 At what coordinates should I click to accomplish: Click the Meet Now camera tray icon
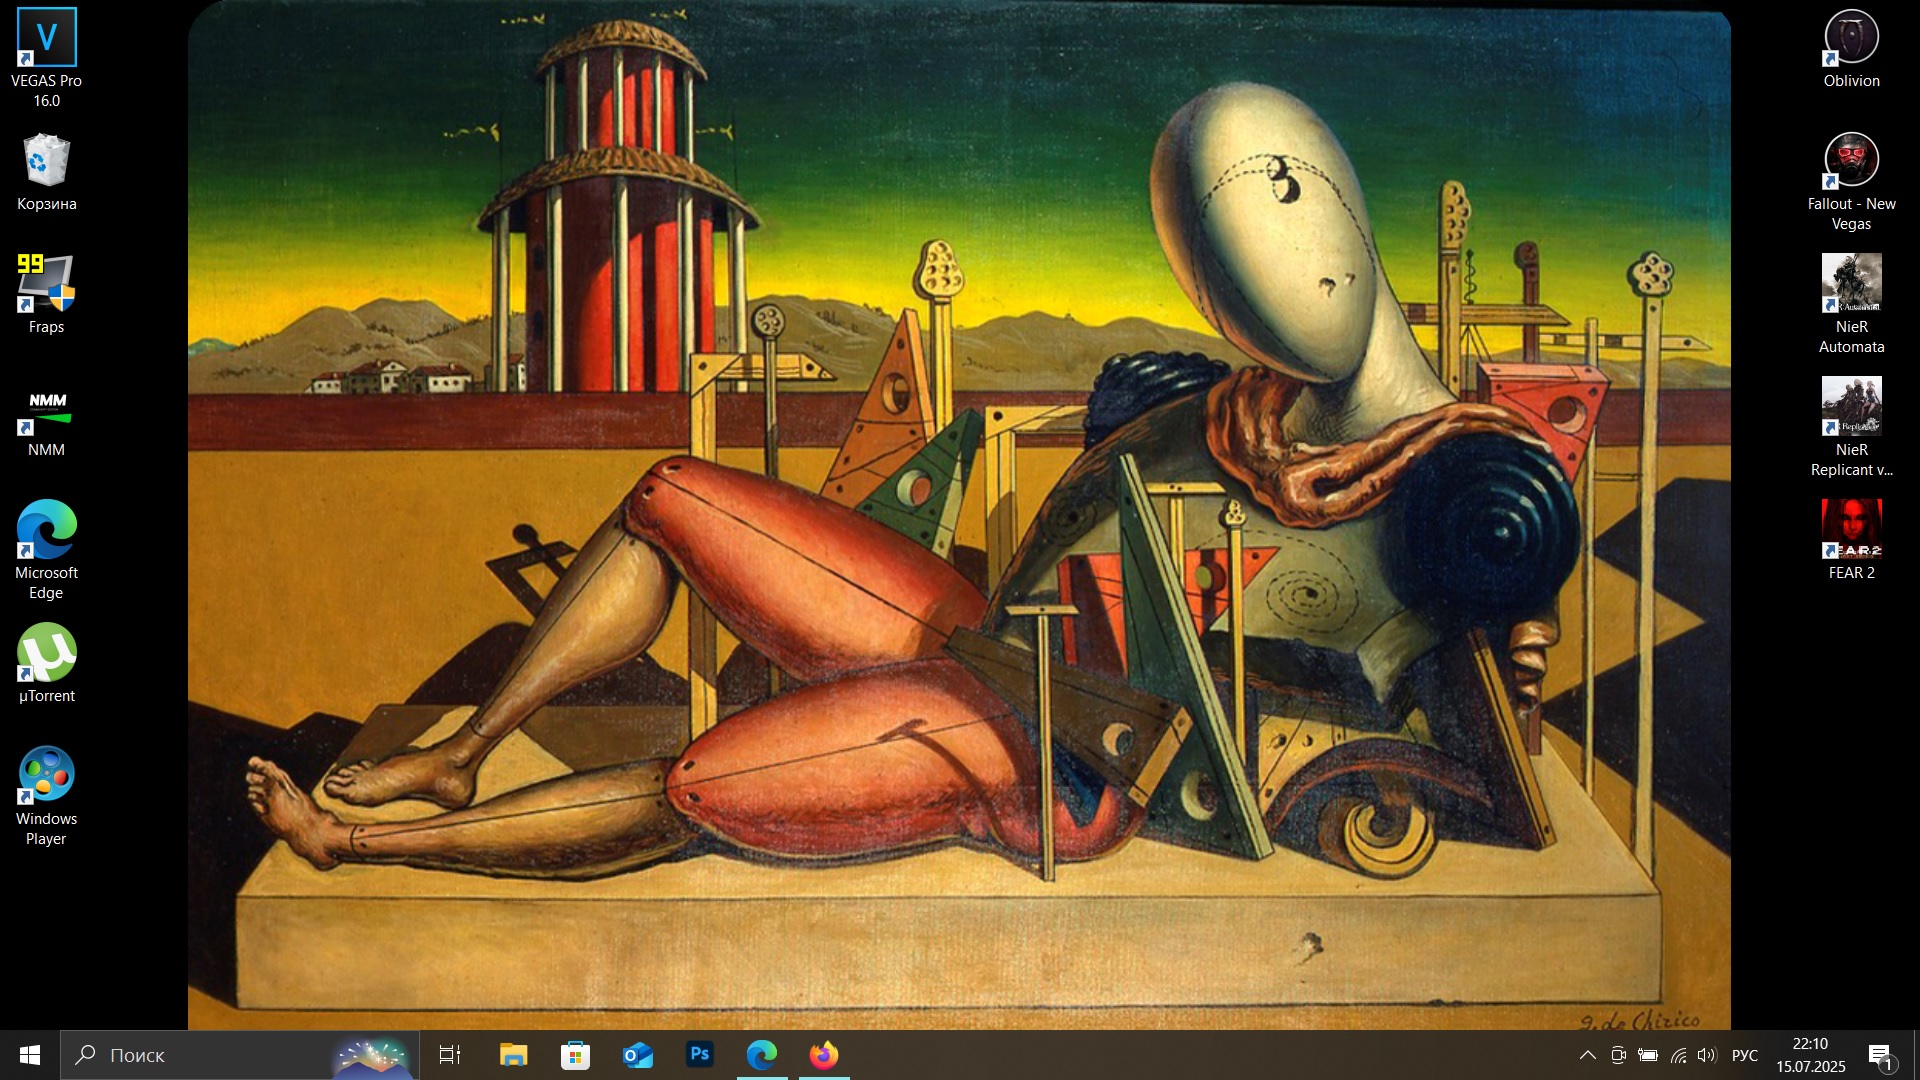pyautogui.click(x=1618, y=1055)
